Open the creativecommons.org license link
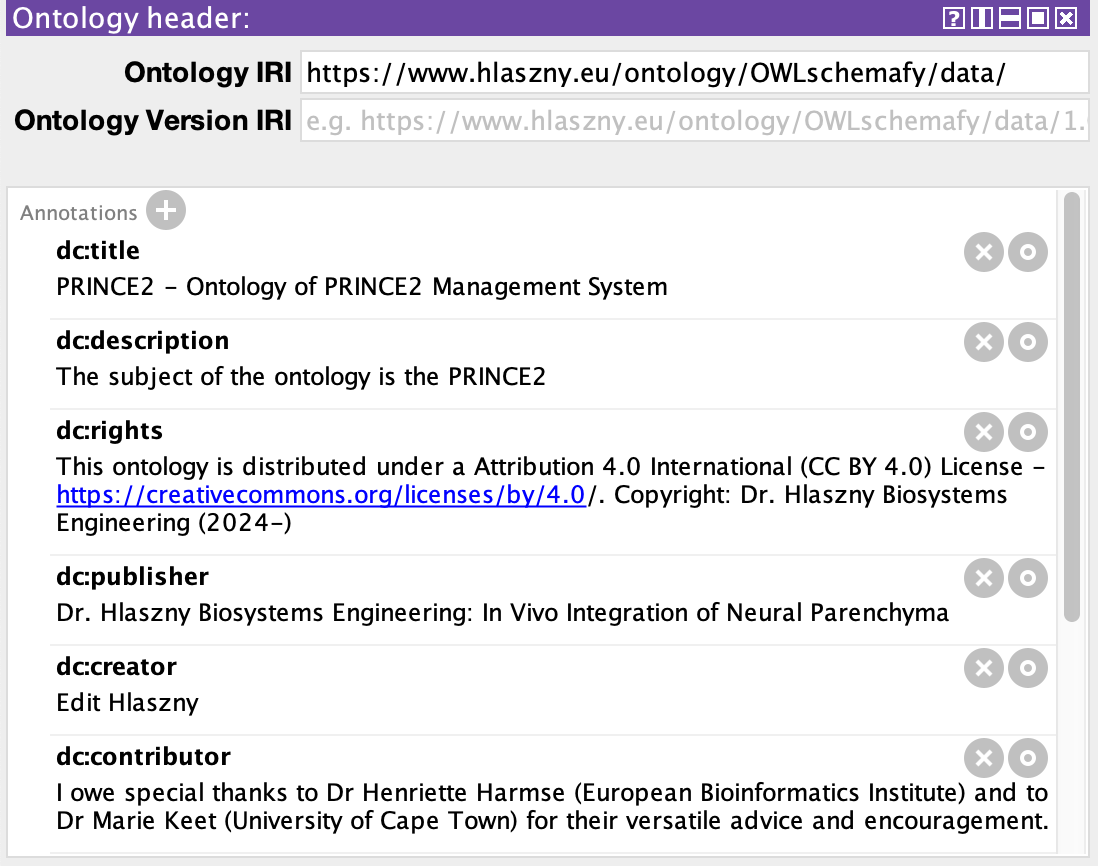Screen dimensions: 1098x866 [320, 496]
